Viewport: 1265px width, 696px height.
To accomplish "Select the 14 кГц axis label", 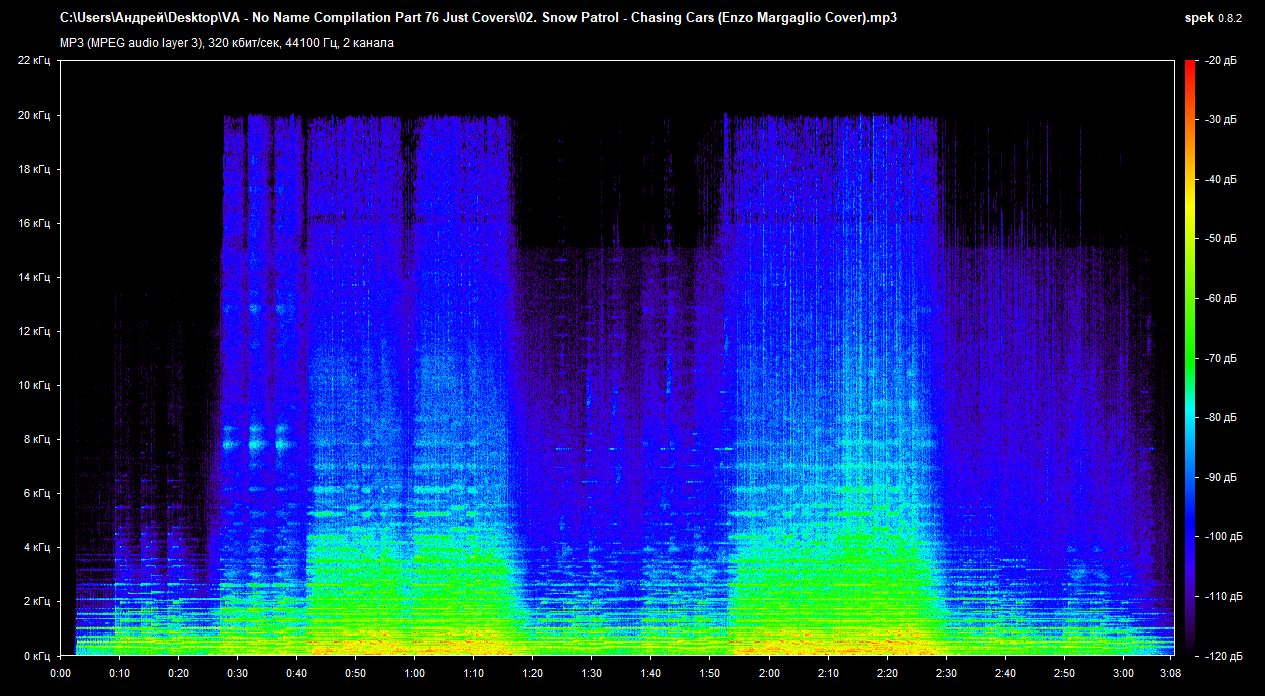I will [33, 277].
